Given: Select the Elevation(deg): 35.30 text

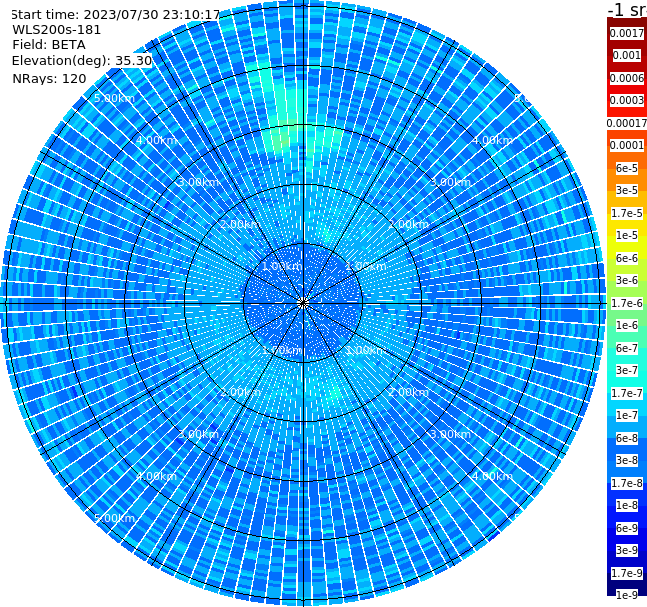Looking at the screenshot, I should click(x=82, y=61).
